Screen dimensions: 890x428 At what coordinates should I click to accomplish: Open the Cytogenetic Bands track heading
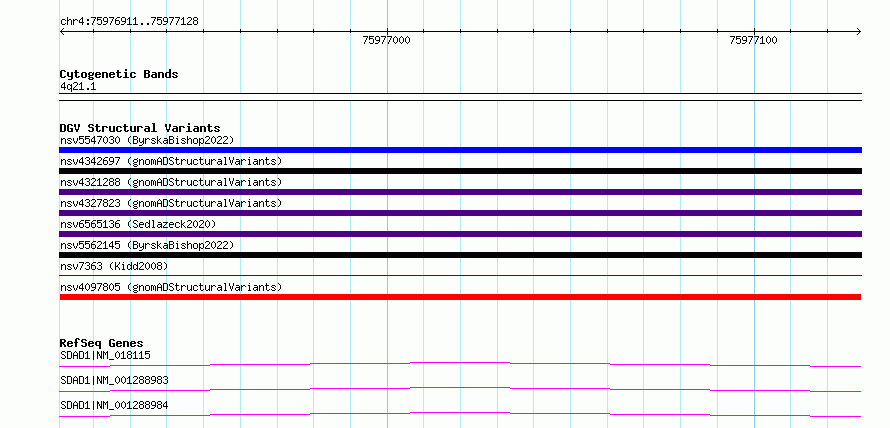(x=119, y=74)
